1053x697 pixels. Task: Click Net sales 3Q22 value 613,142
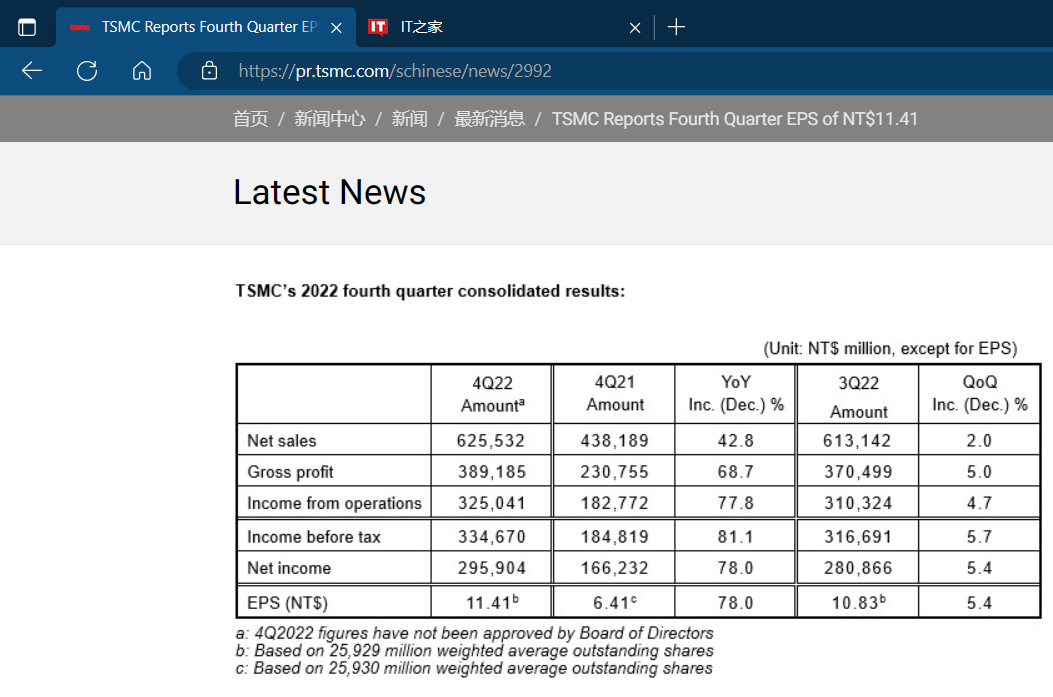[x=858, y=440]
